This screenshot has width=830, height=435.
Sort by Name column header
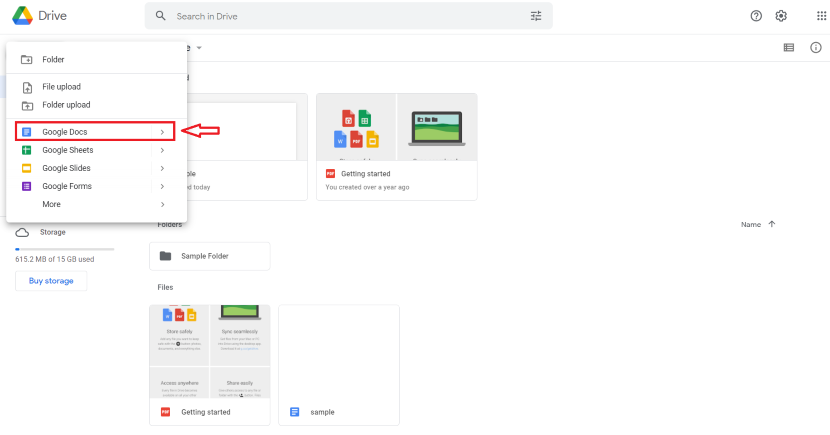751,224
